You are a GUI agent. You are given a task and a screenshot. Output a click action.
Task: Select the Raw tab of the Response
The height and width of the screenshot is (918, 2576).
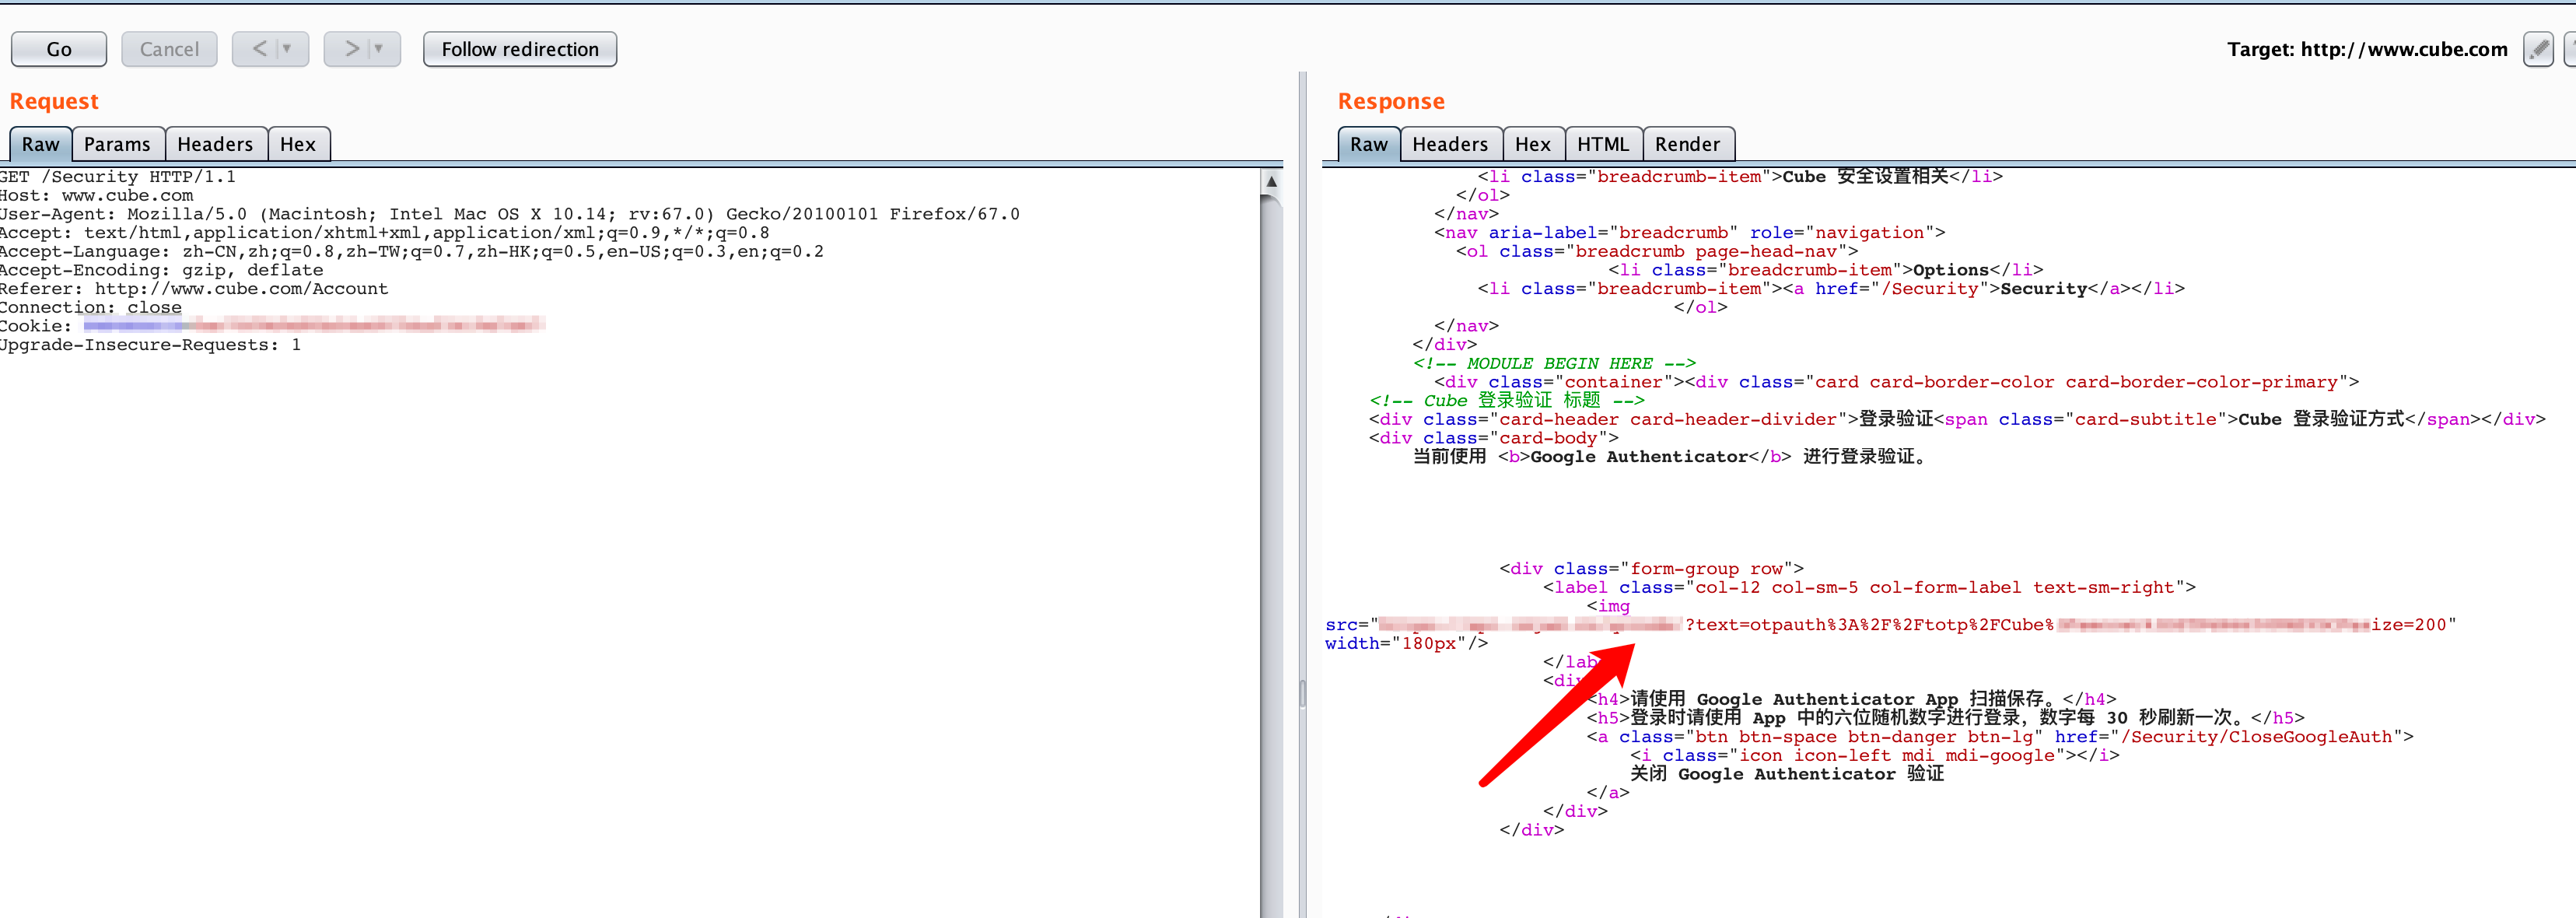pyautogui.click(x=1368, y=144)
